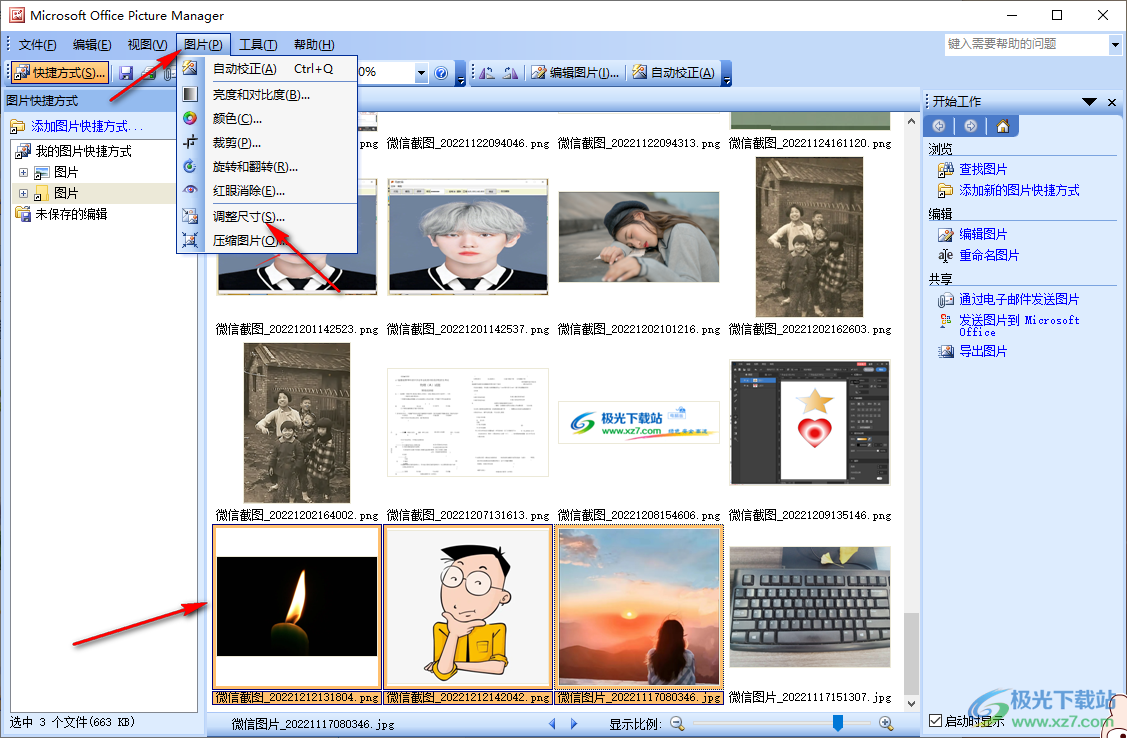The width and height of the screenshot is (1127, 738).
Task: Select the sunset girl thumbnail
Action: coord(639,606)
